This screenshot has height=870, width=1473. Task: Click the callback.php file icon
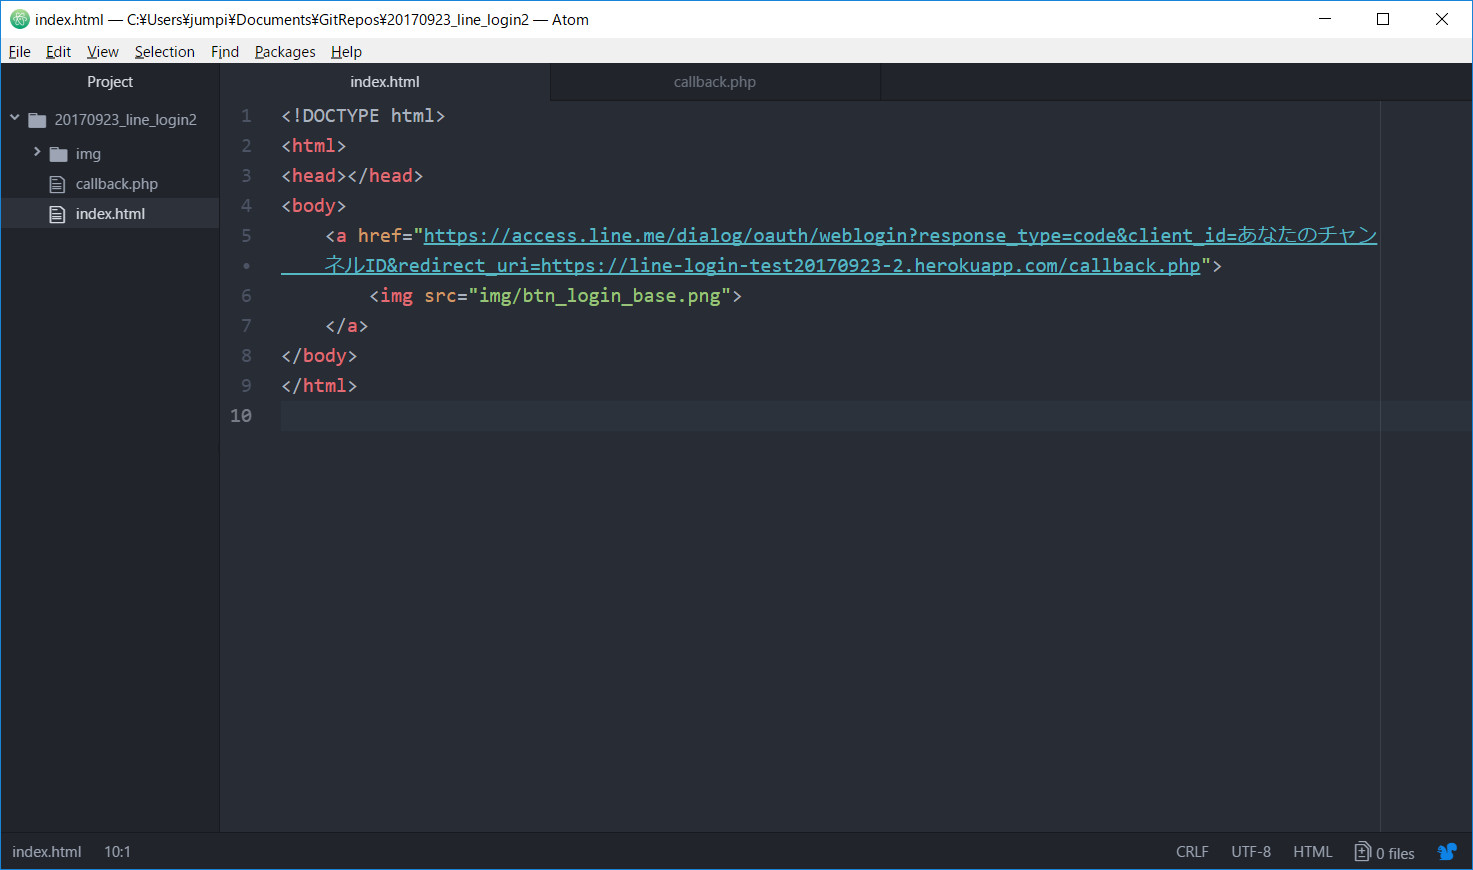click(58, 184)
